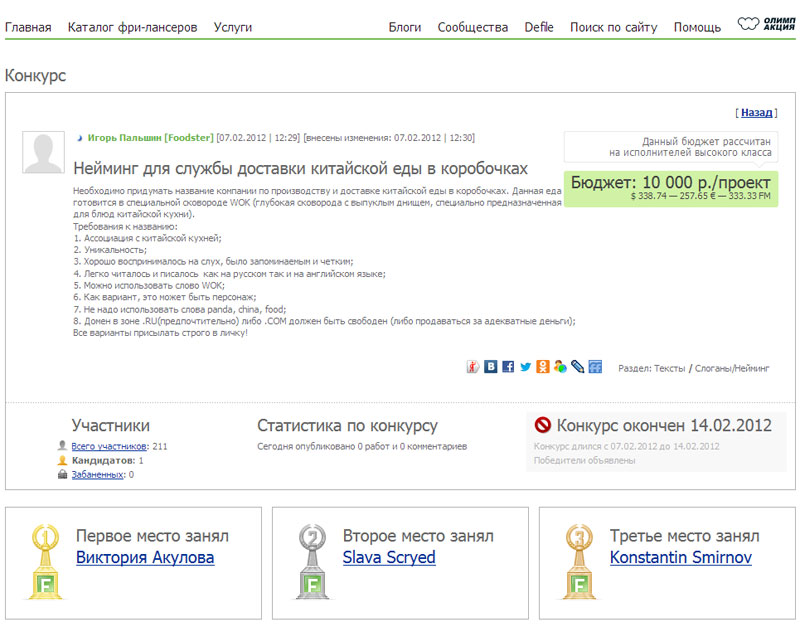Open Всего участников list
The width and height of the screenshot is (800, 627).
pyautogui.click(x=109, y=446)
